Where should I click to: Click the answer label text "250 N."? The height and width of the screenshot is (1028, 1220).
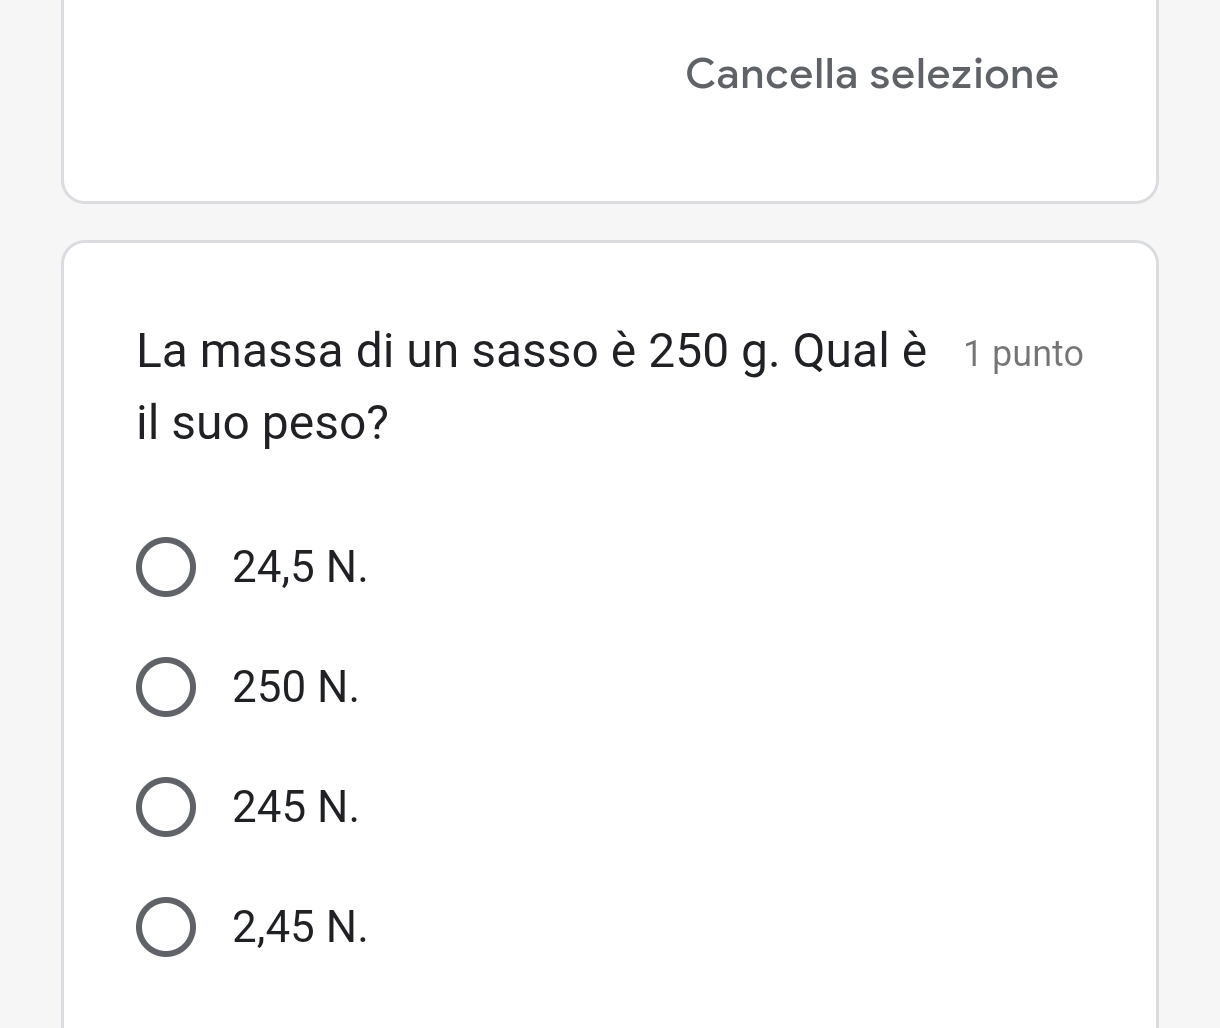tap(295, 687)
